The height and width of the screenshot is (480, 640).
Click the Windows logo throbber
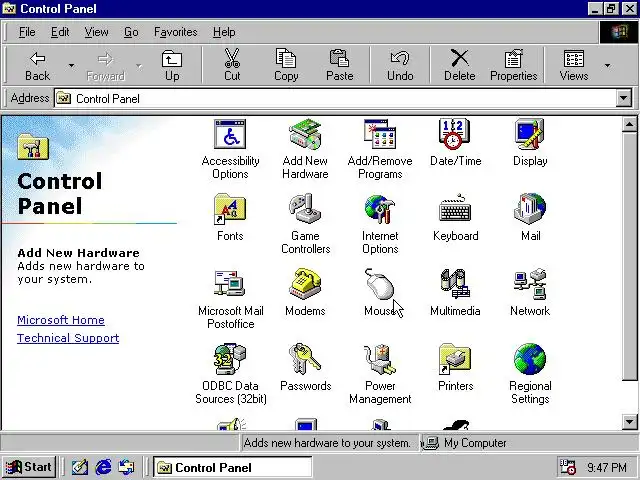click(619, 32)
